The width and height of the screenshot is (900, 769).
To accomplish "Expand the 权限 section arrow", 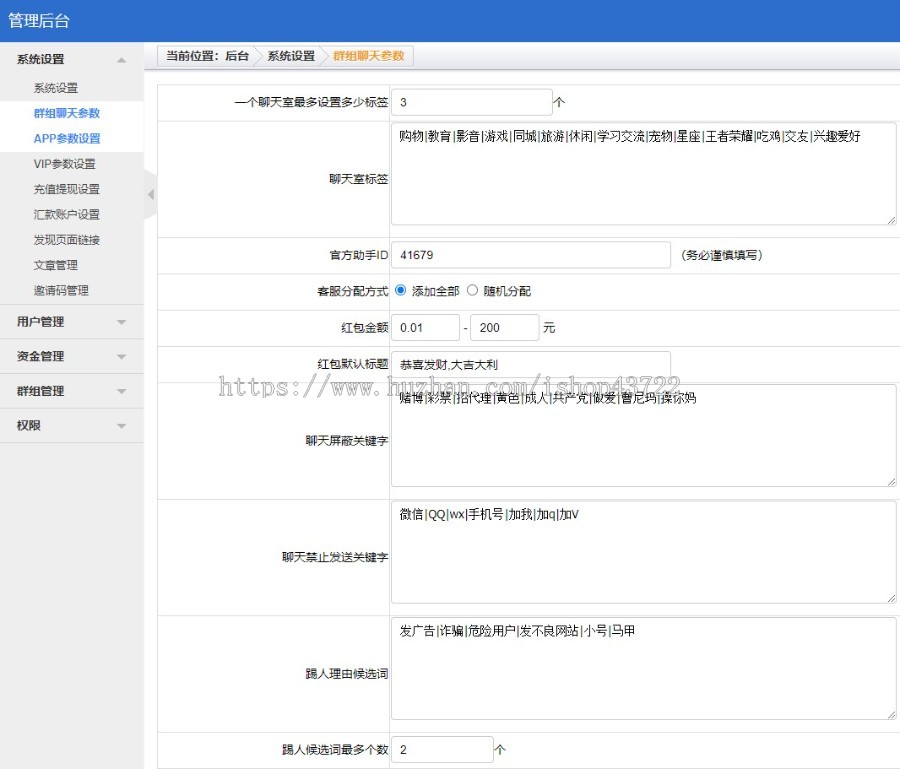I will click(x=121, y=426).
